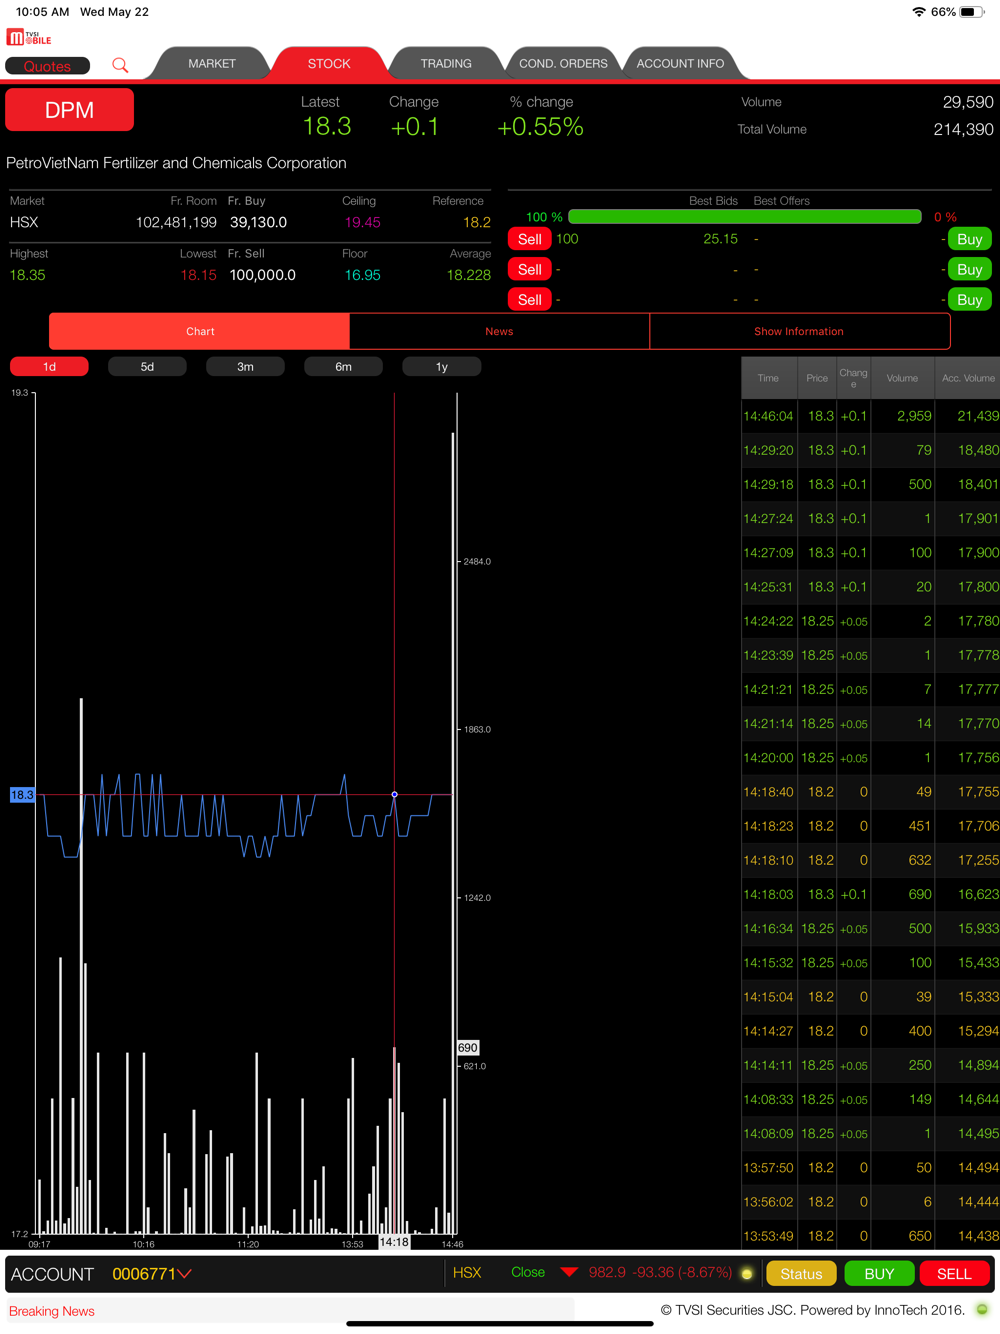Tap the Reference price 18.2
The height and width of the screenshot is (1334, 1000).
[477, 222]
